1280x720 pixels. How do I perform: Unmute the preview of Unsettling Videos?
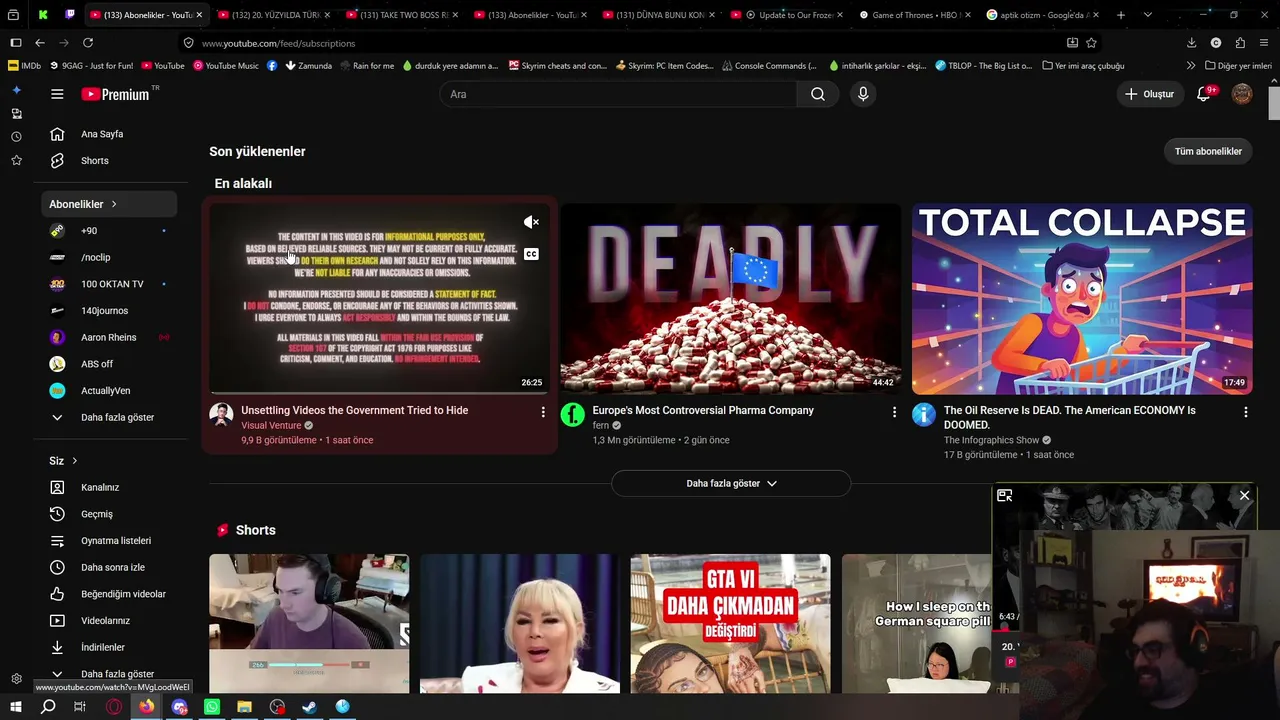click(x=531, y=222)
